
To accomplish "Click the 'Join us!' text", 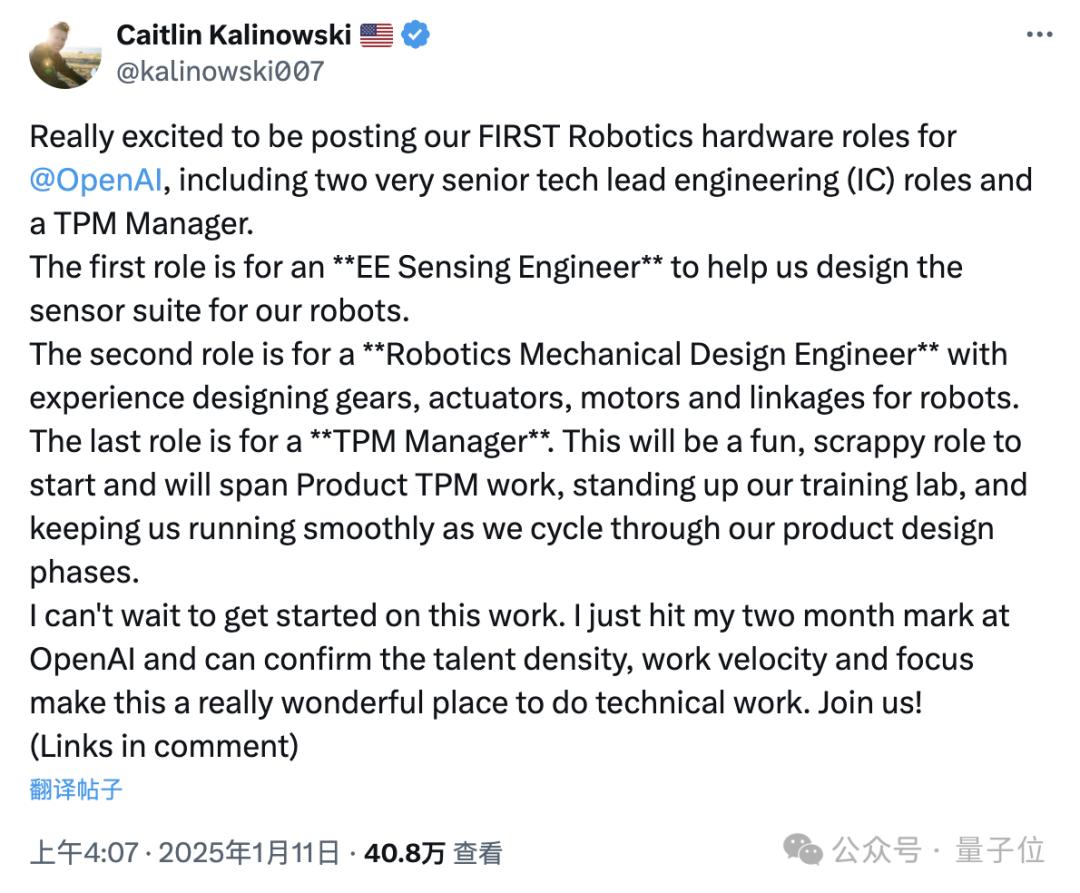I will (x=870, y=703).
